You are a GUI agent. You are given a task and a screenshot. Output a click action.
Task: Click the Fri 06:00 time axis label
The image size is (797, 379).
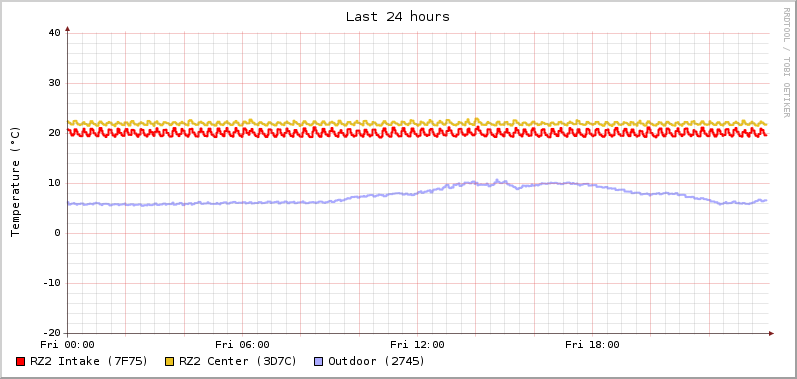242,345
